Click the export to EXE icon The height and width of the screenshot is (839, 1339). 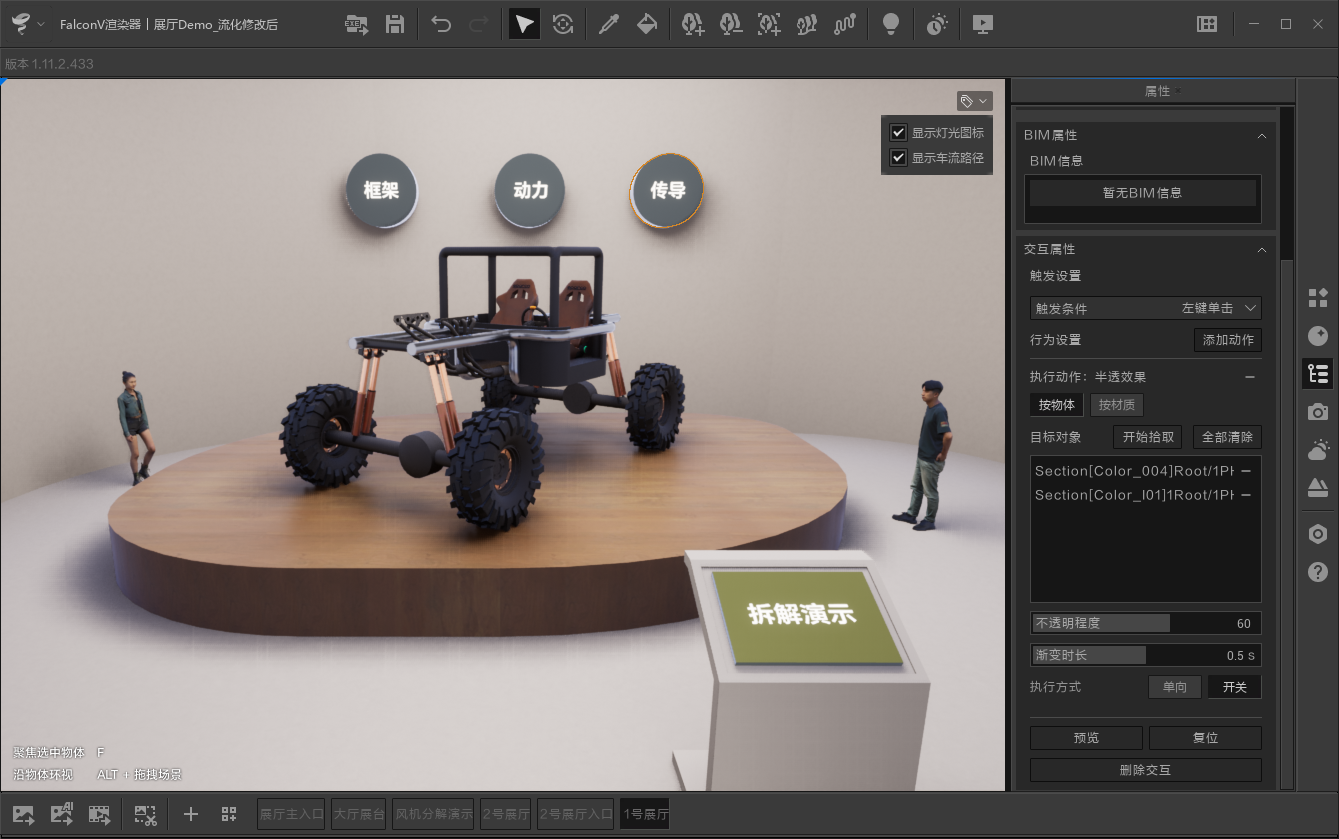[356, 25]
